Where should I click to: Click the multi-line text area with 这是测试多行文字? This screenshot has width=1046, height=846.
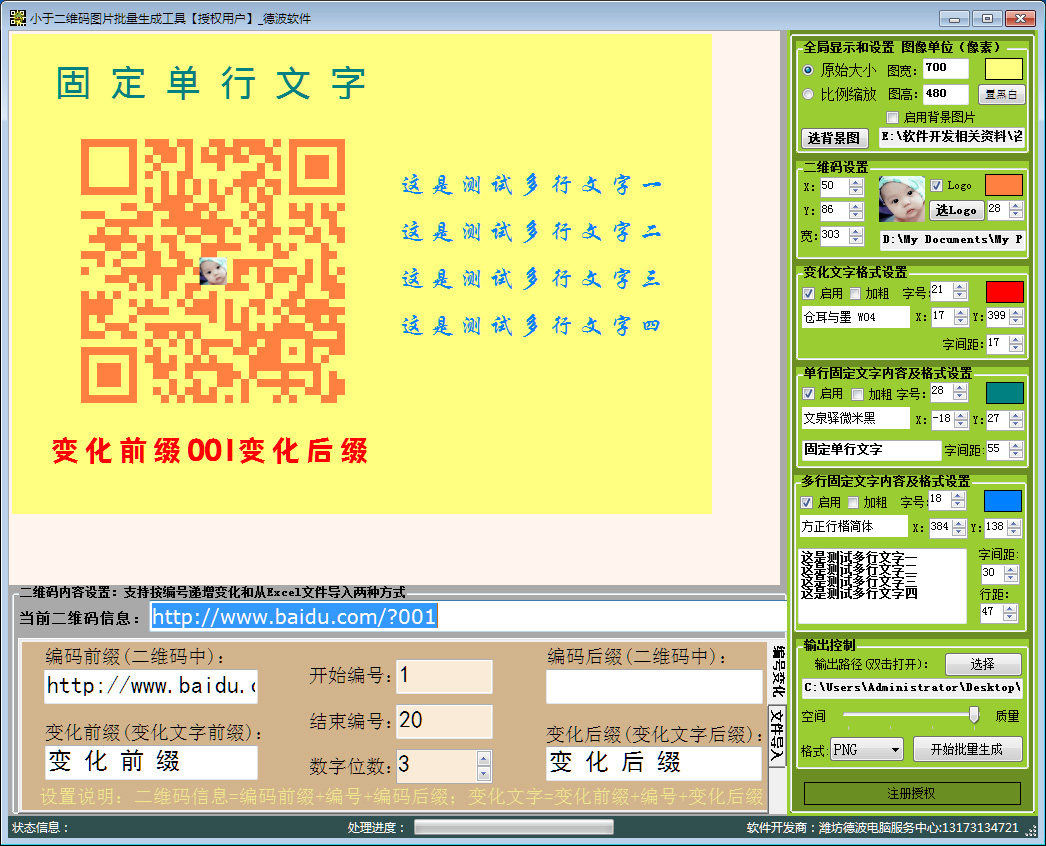tap(883, 586)
